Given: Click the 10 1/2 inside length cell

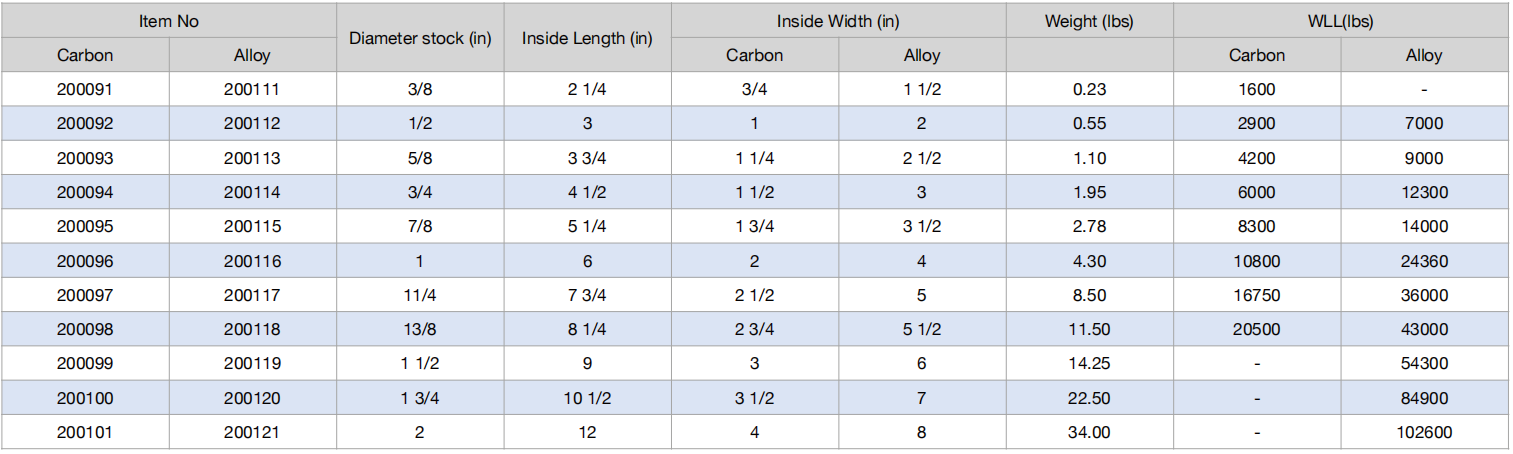Looking at the screenshot, I should (587, 398).
